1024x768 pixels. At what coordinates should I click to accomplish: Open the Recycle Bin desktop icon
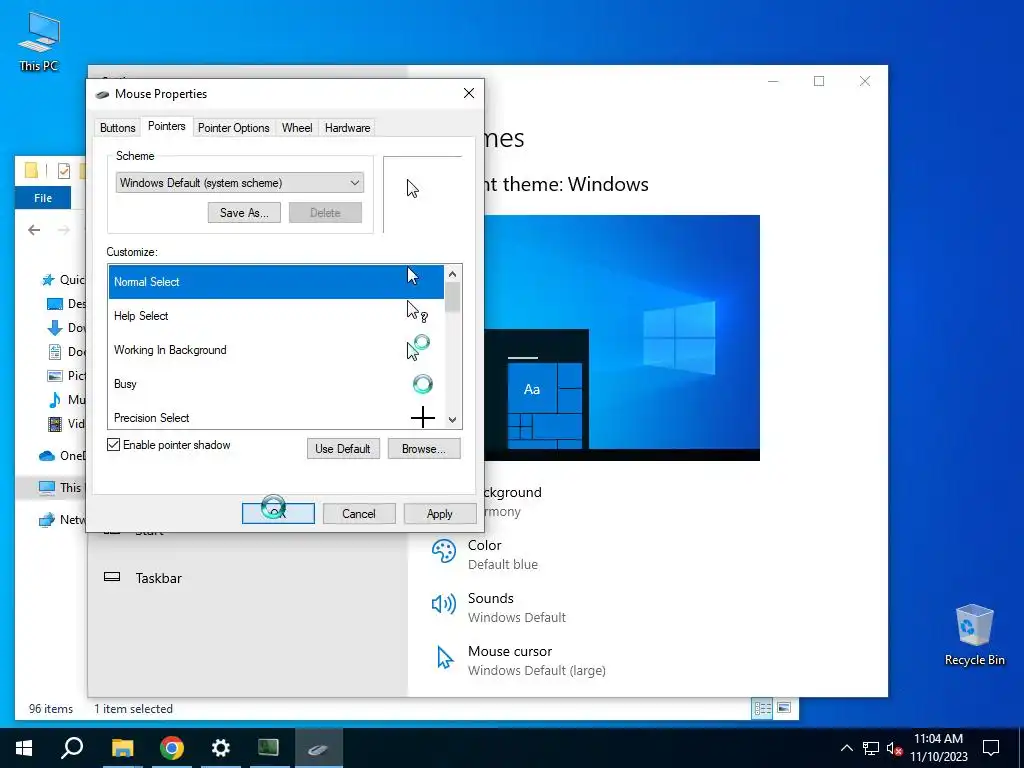[974, 635]
